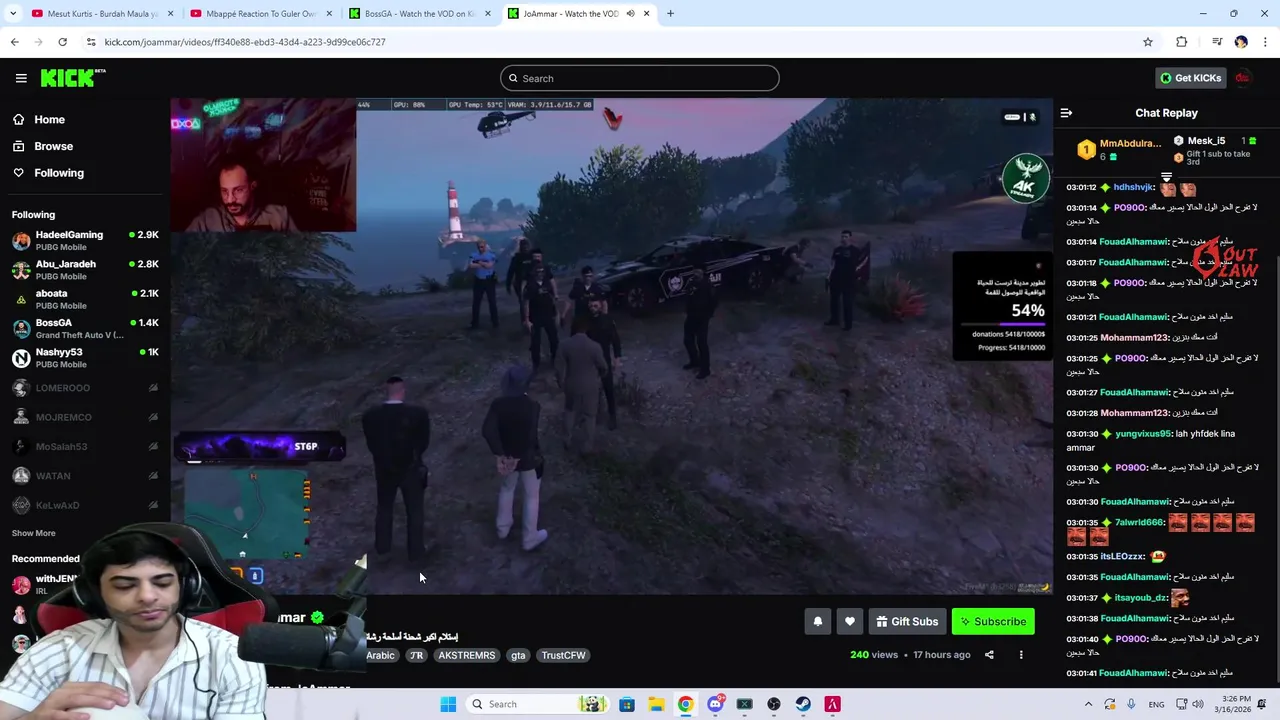
Task: Open the three-dot video options menu
Action: tap(1021, 655)
